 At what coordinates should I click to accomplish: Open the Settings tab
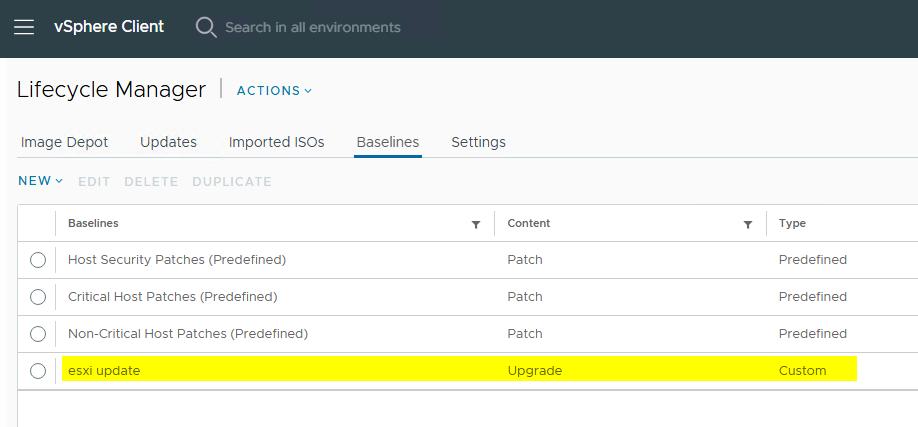coord(478,142)
